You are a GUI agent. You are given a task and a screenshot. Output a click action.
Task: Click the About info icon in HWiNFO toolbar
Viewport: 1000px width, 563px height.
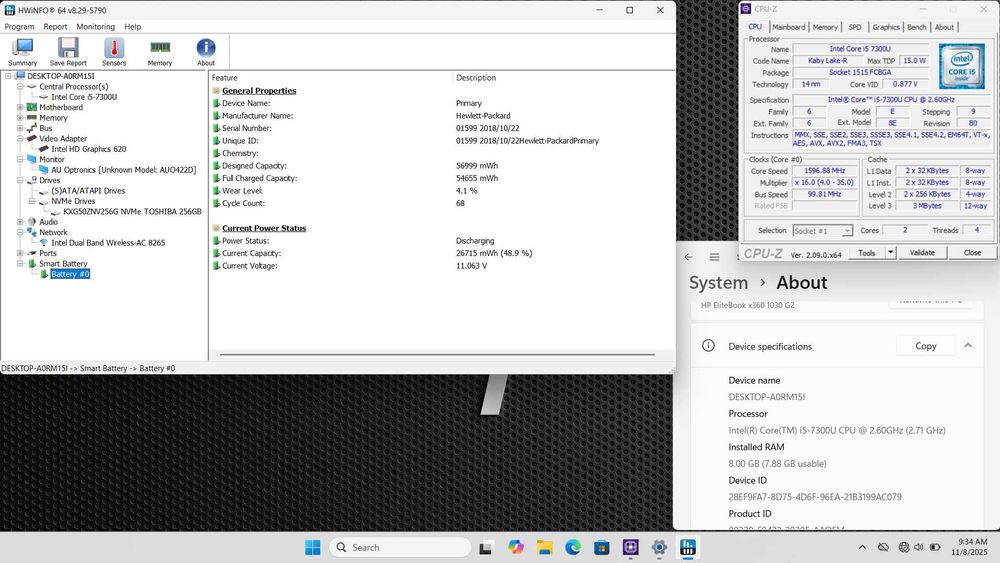[206, 52]
